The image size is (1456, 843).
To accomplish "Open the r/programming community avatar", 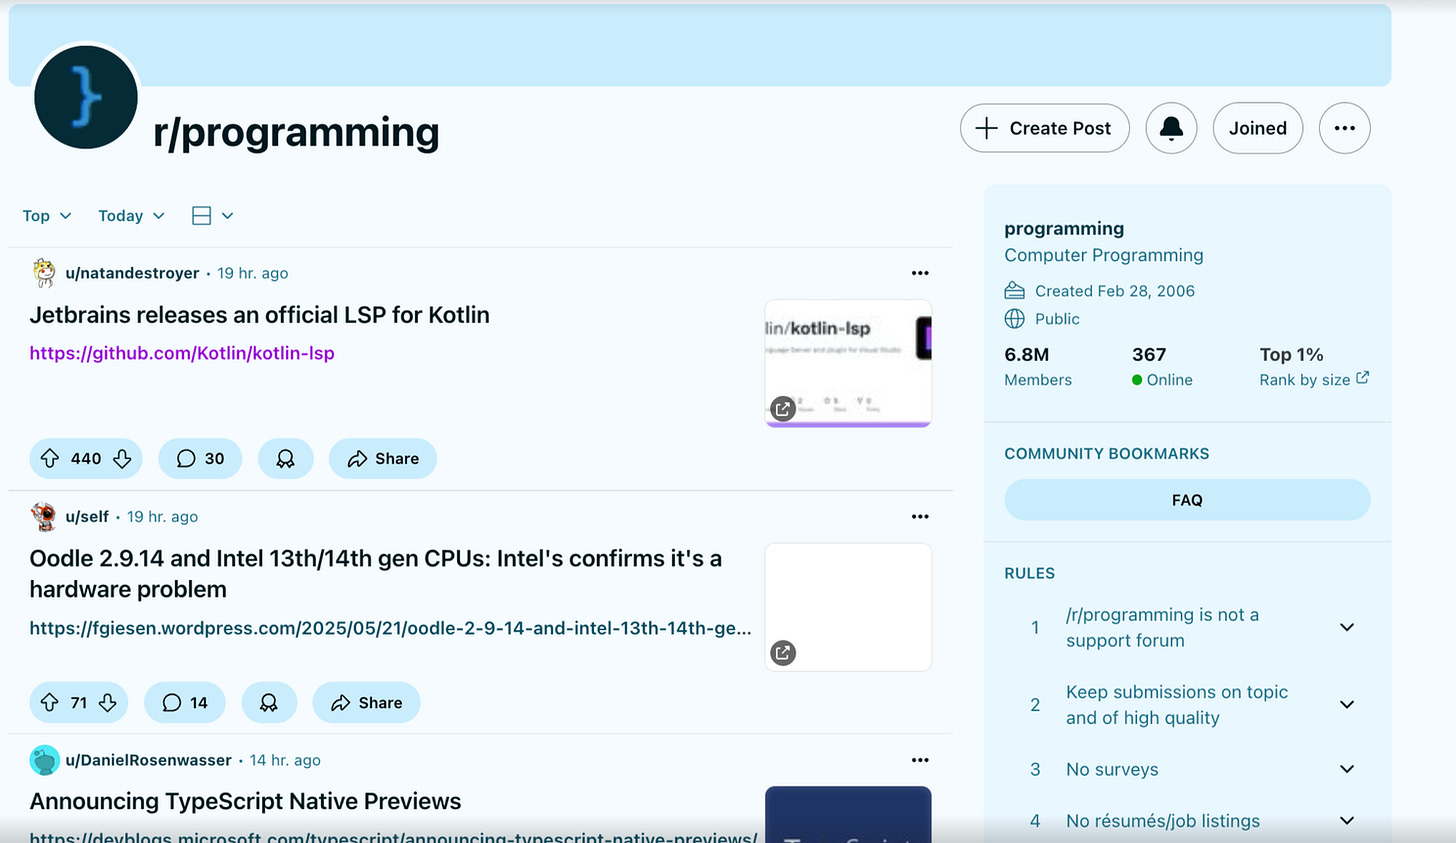I will click(x=85, y=97).
